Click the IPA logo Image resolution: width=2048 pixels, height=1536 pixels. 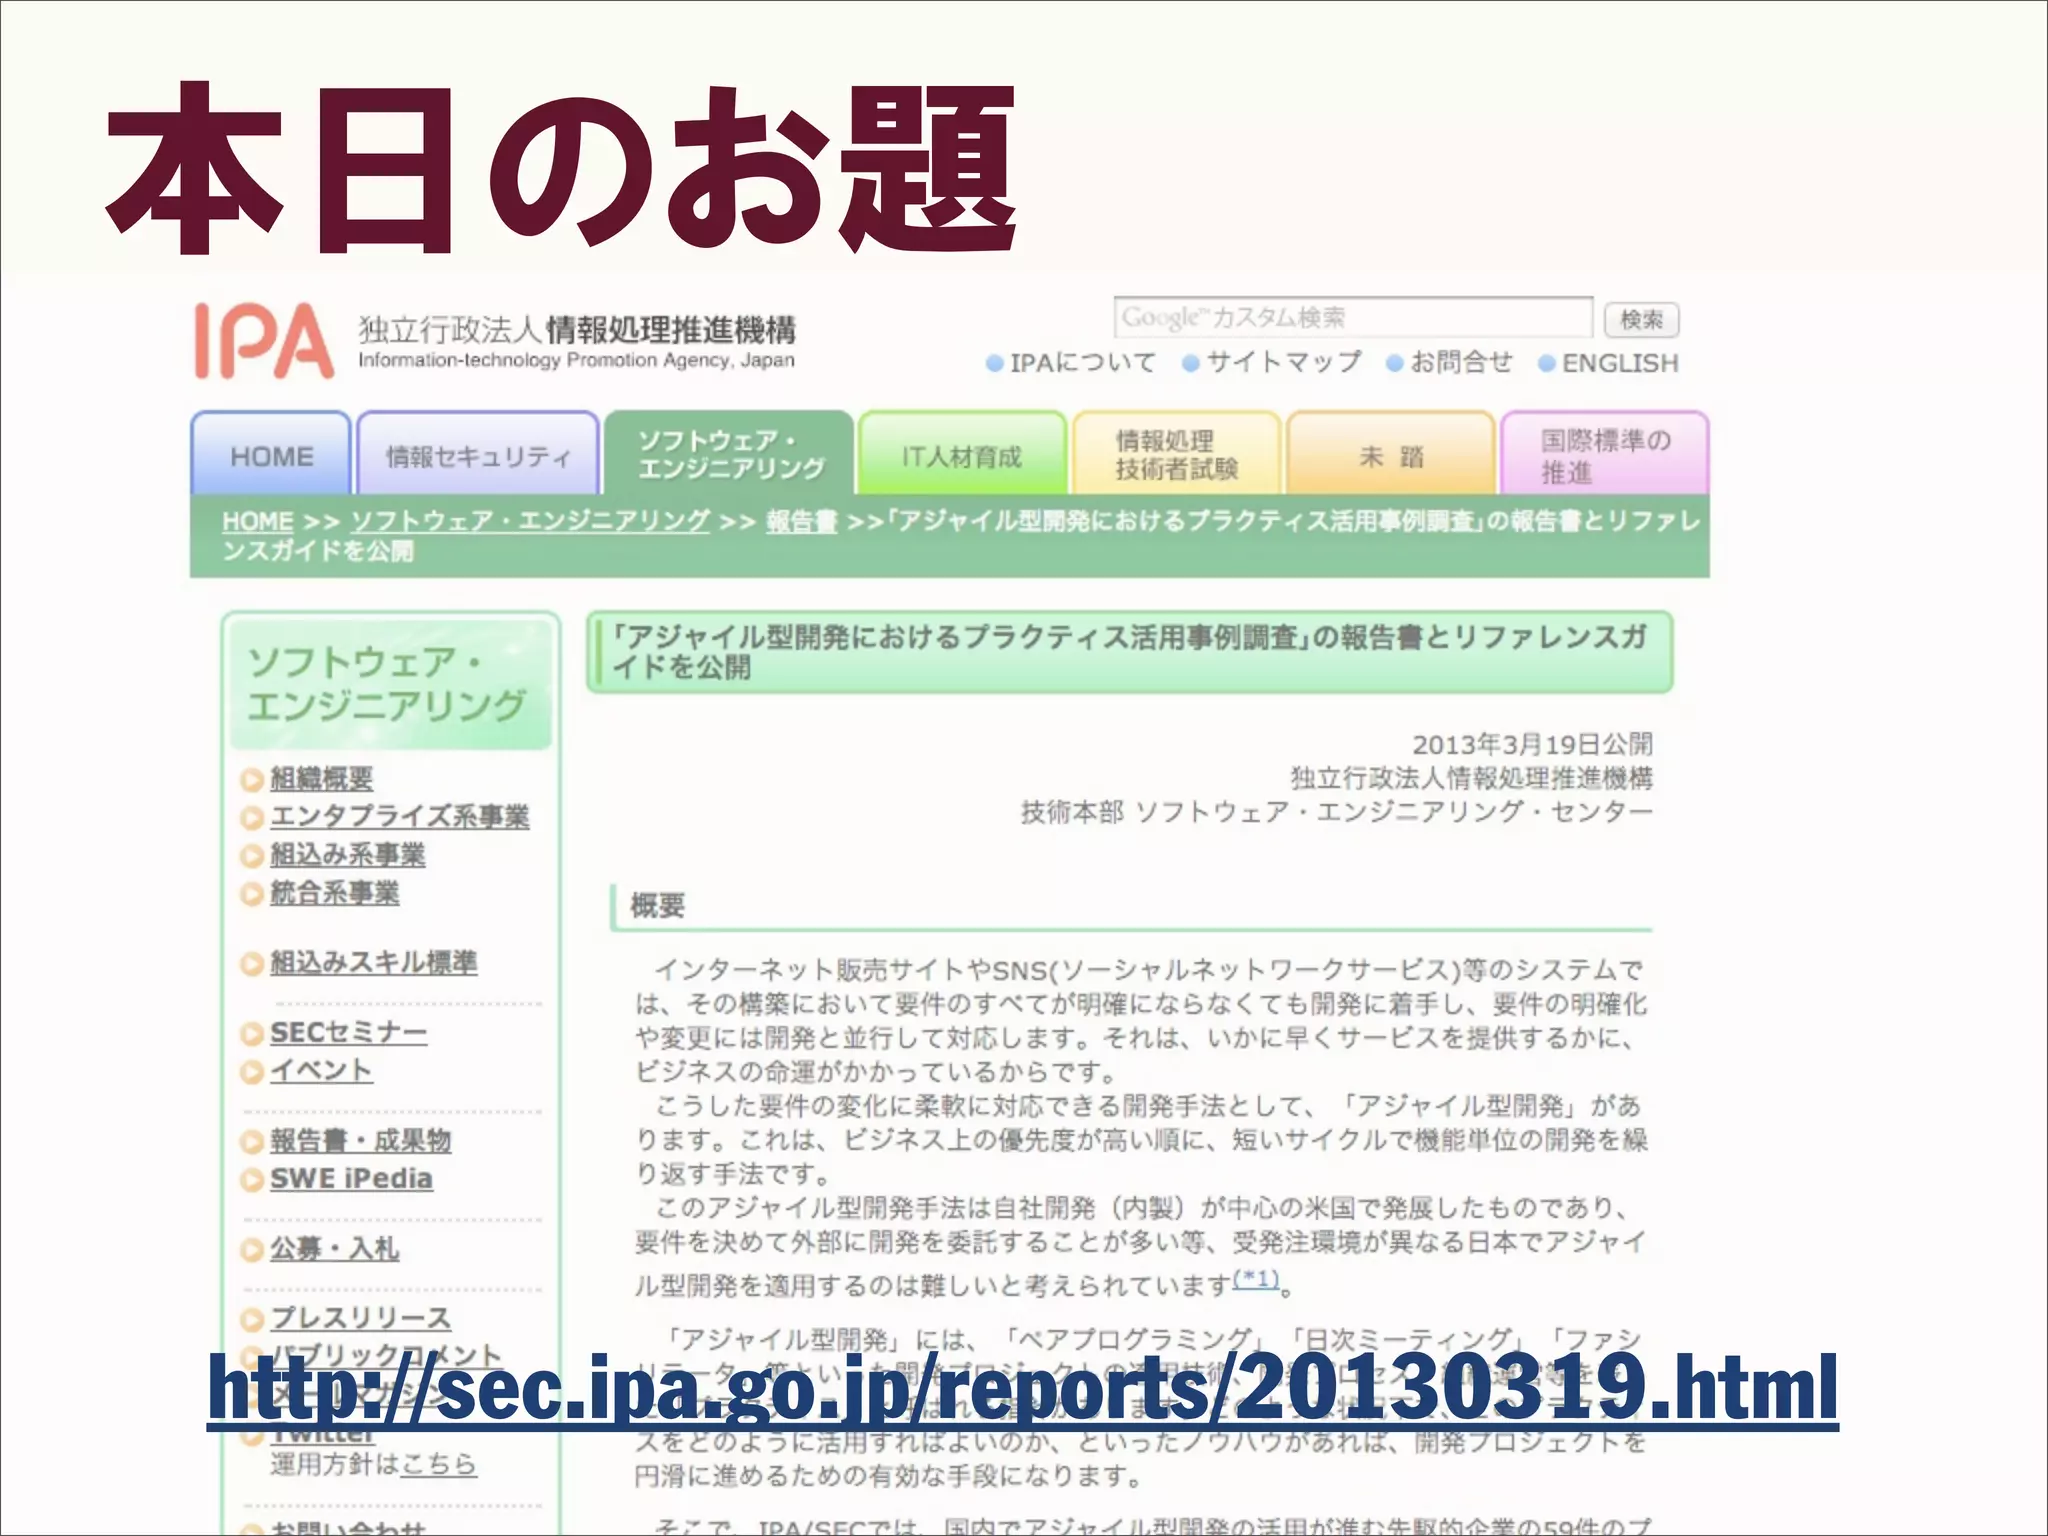coord(264,342)
